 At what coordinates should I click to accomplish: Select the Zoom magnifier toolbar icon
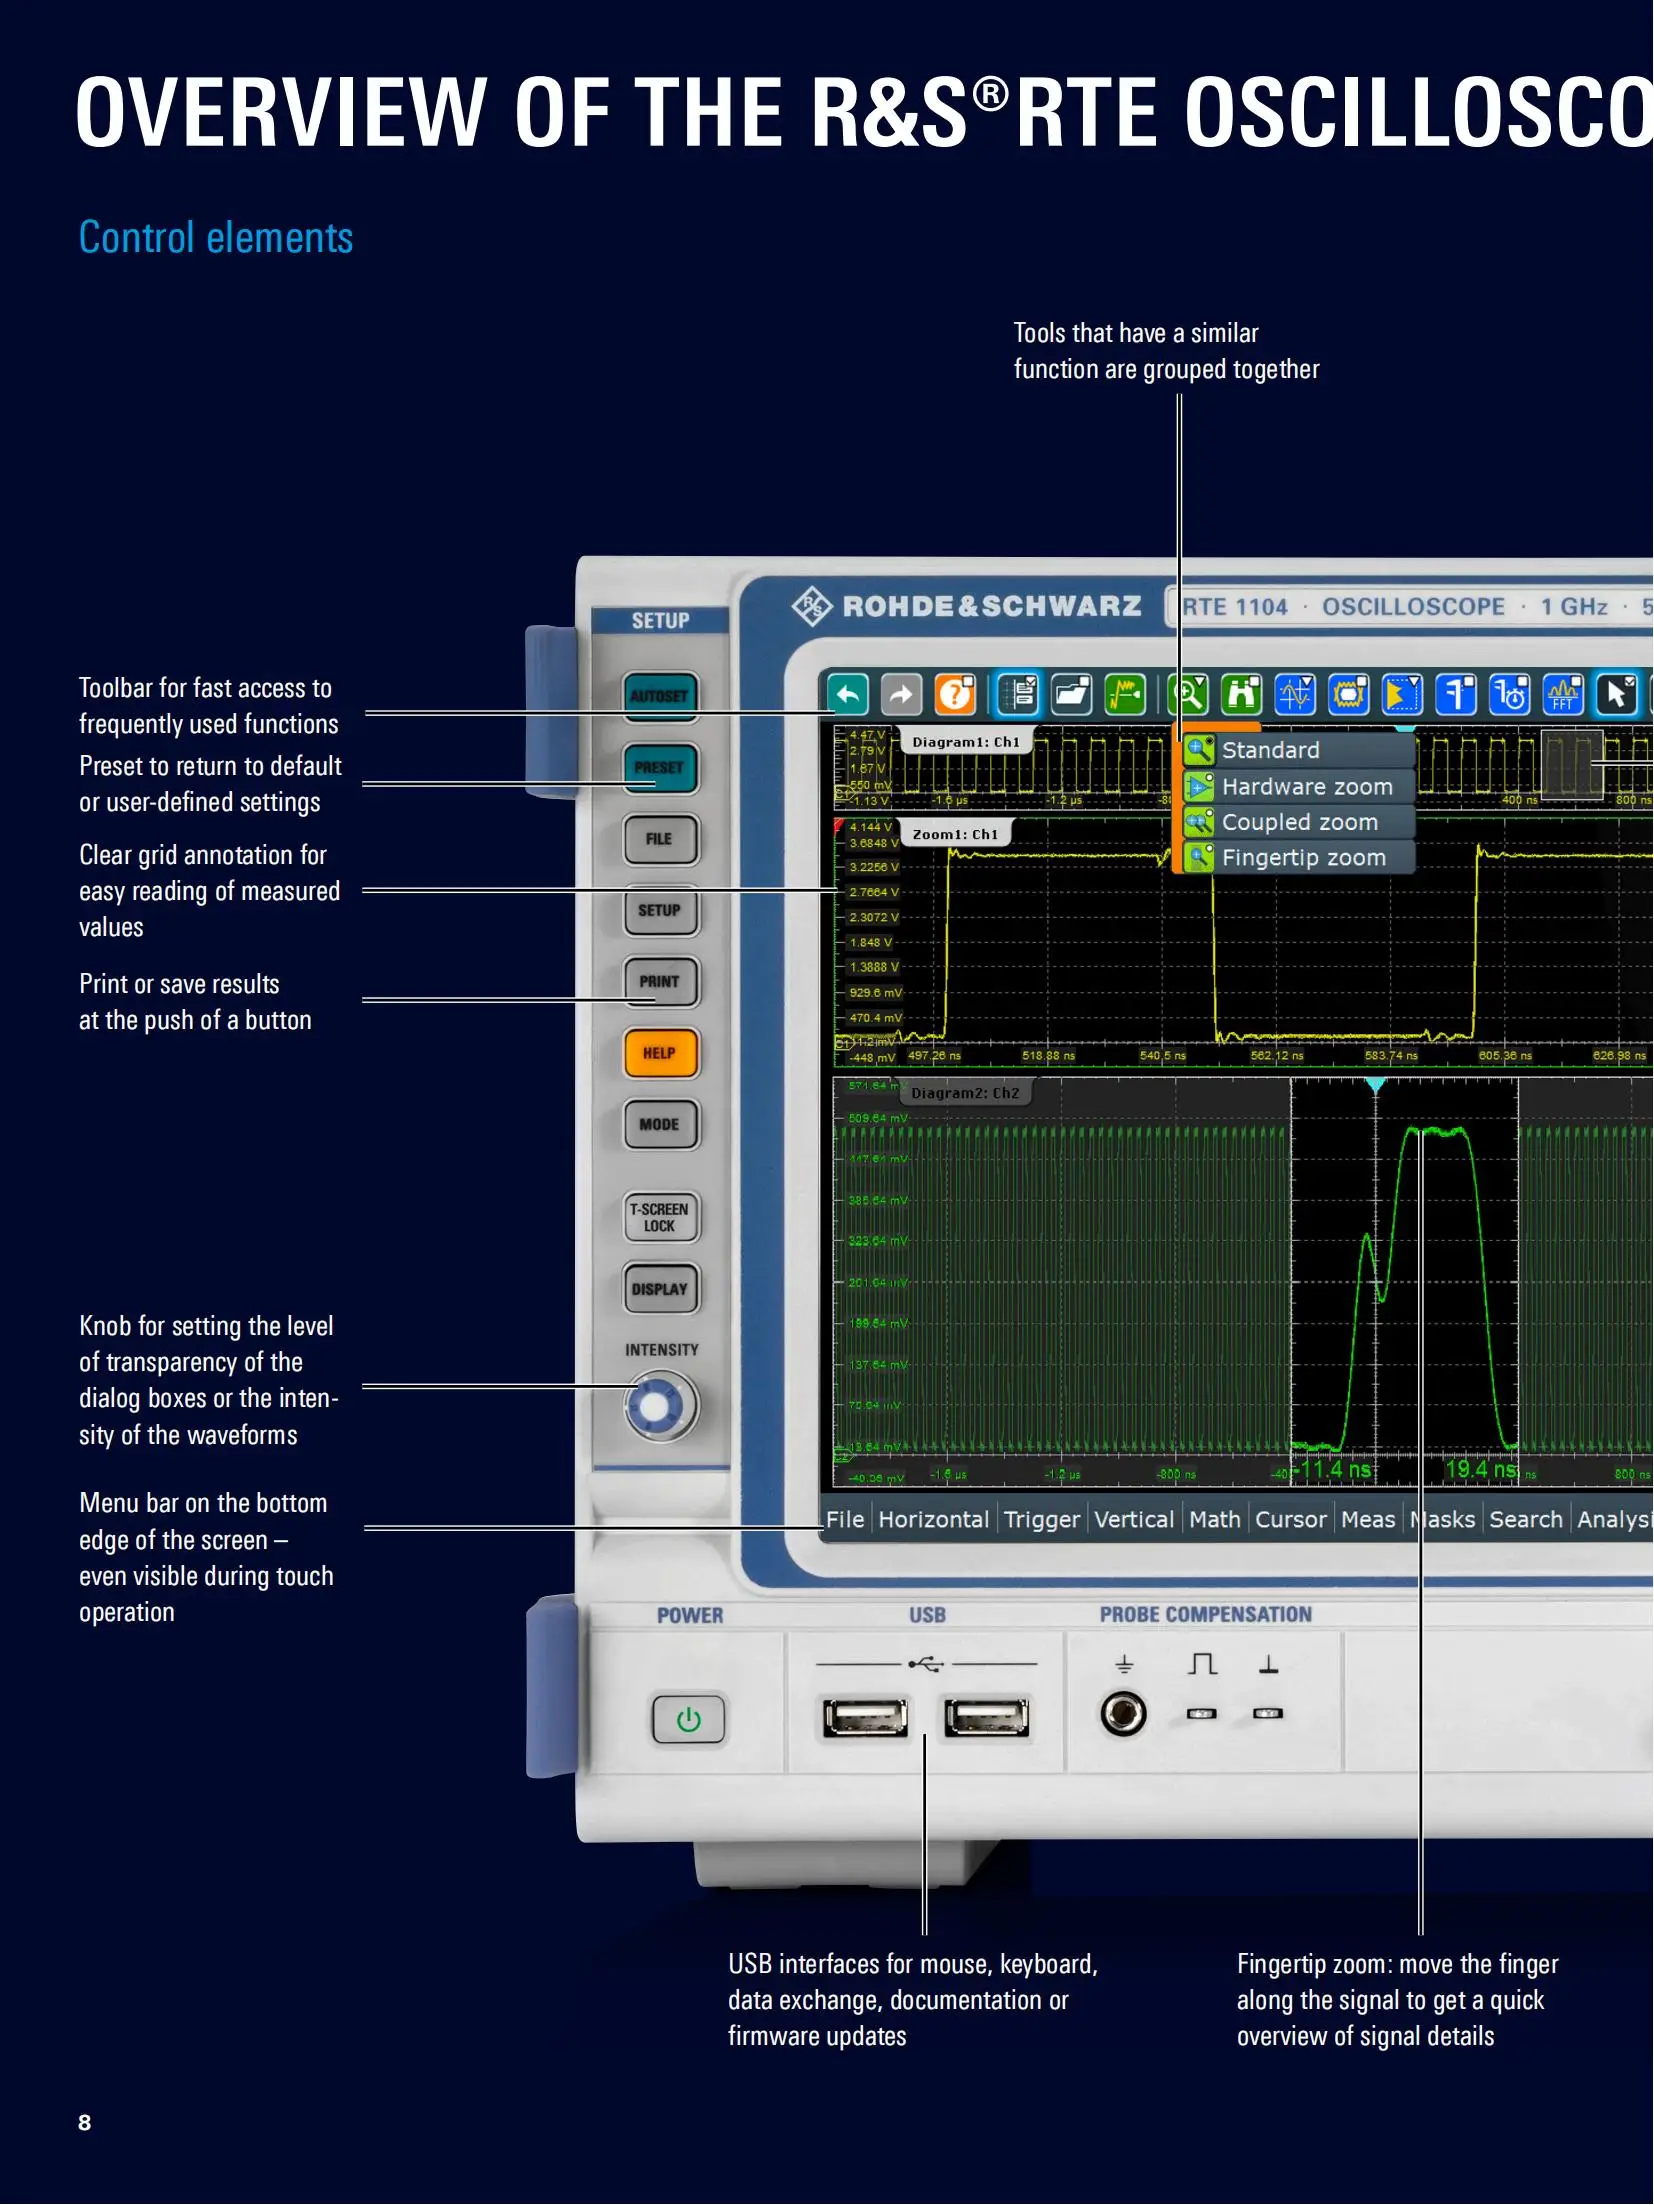(1188, 694)
